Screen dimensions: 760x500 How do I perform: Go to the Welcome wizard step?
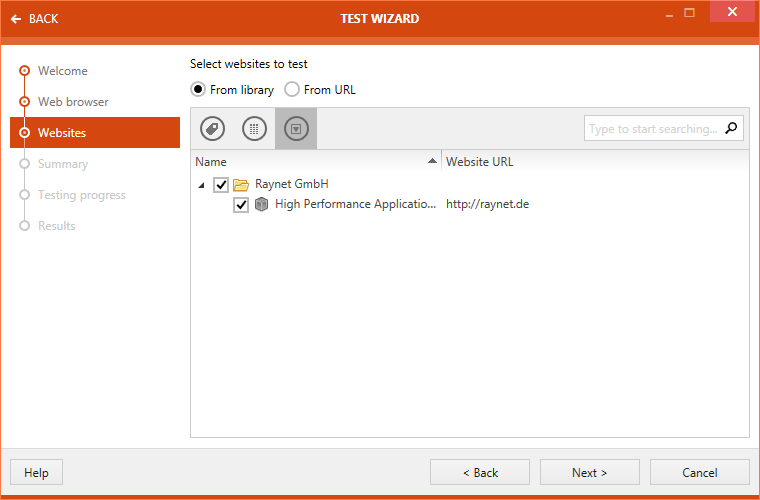pos(63,71)
